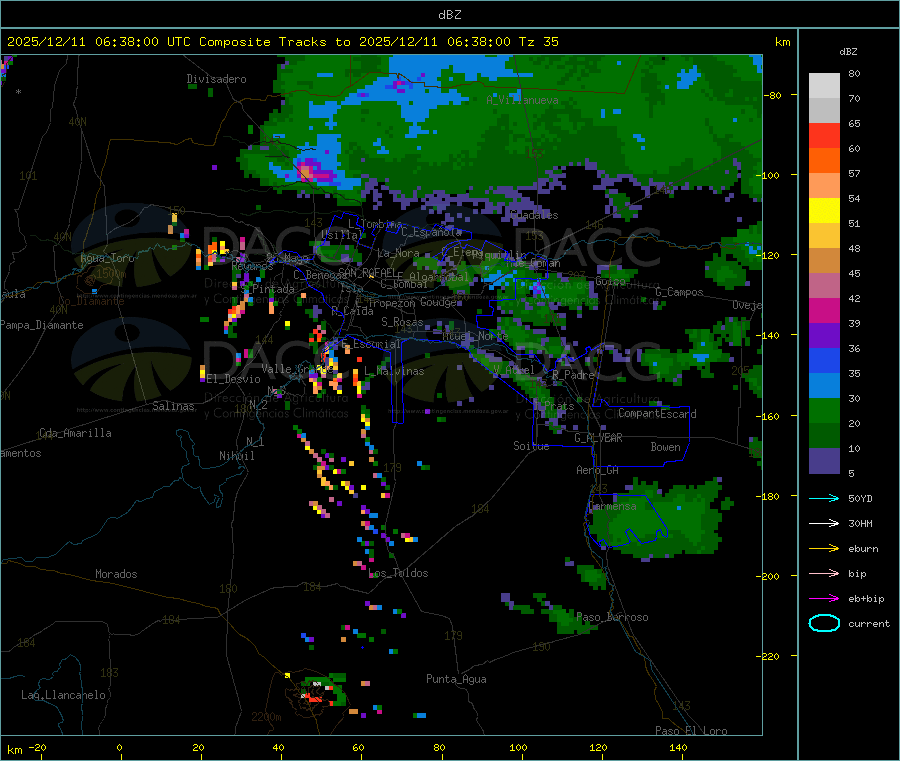Select the light gray top swatch of dBZ scale
The height and width of the screenshot is (761, 900).
click(x=824, y=86)
